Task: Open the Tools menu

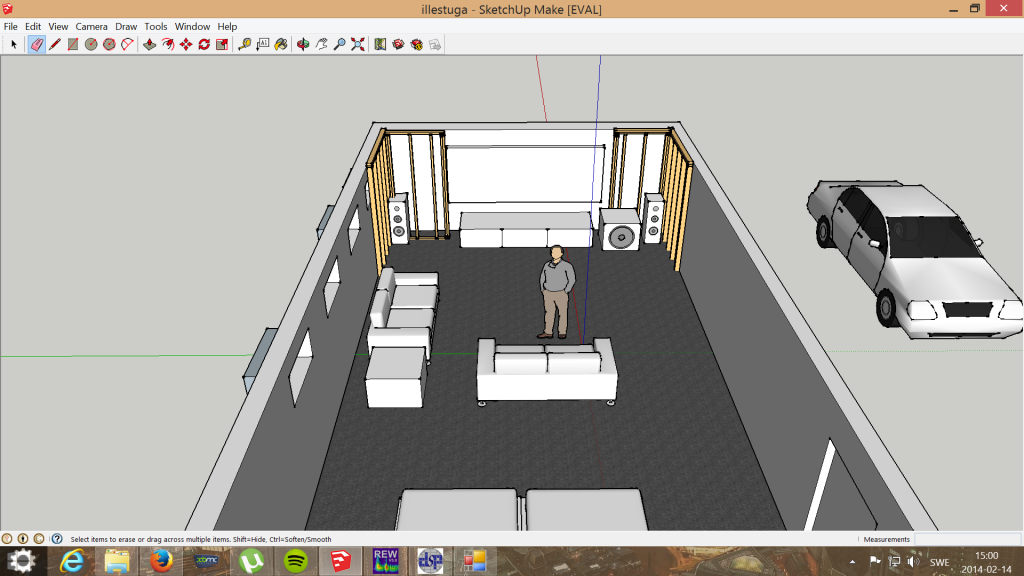Action: 156,26
